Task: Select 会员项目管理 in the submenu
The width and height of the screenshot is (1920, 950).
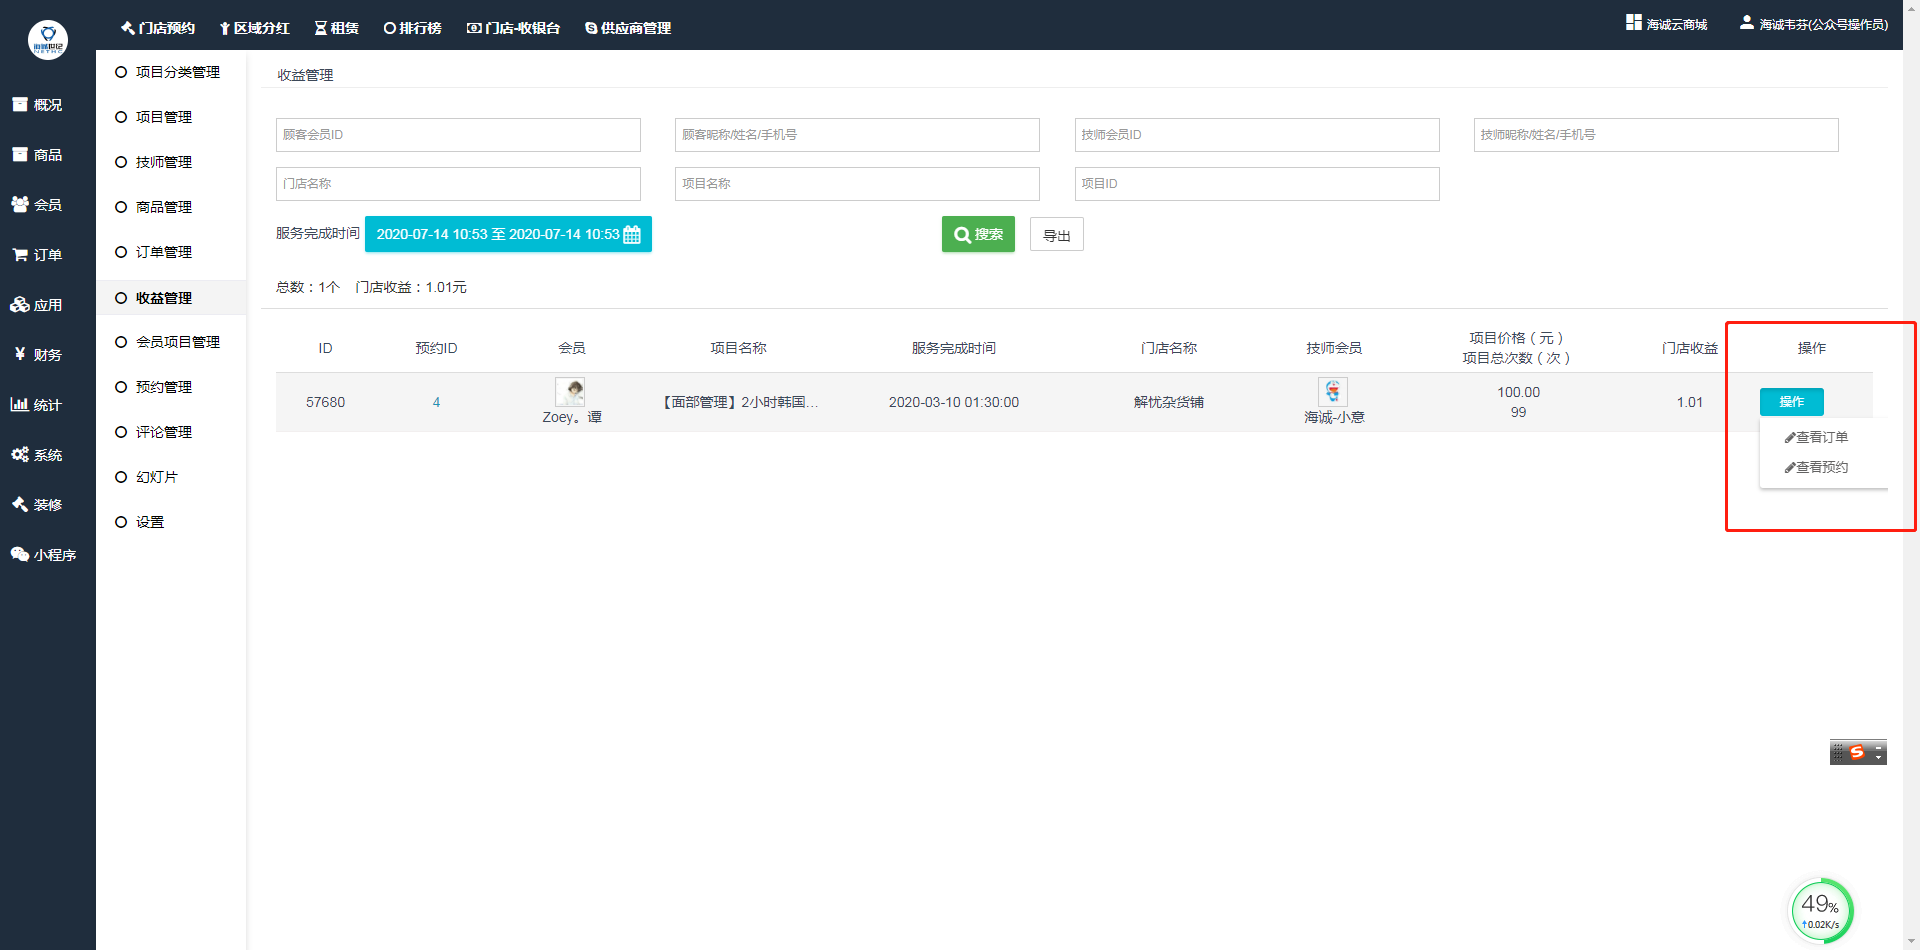Action: point(168,342)
